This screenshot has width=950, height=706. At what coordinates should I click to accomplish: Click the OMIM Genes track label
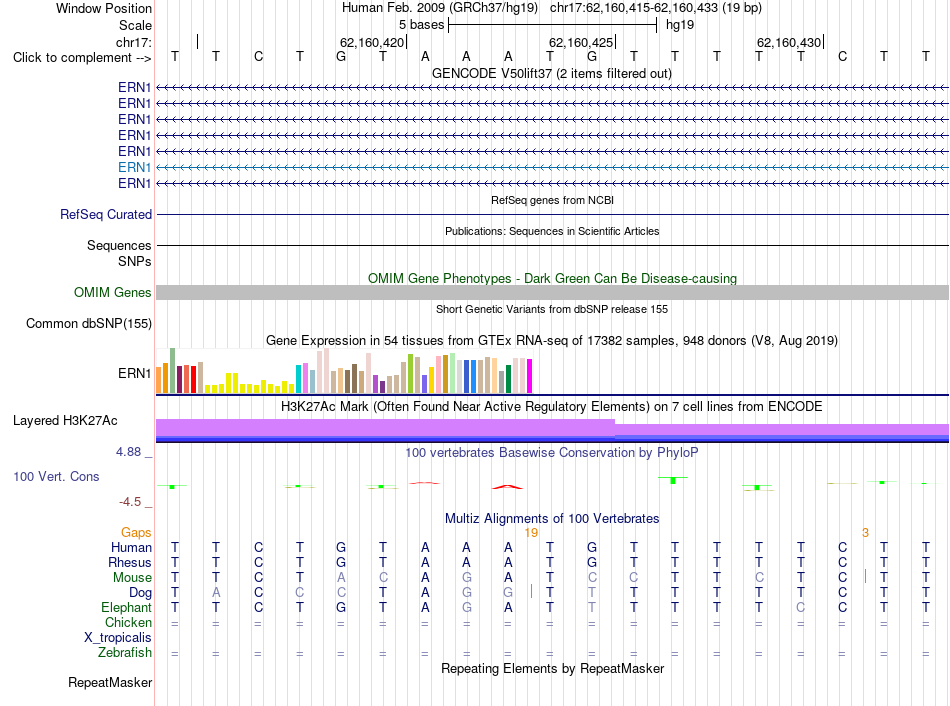[x=112, y=293]
